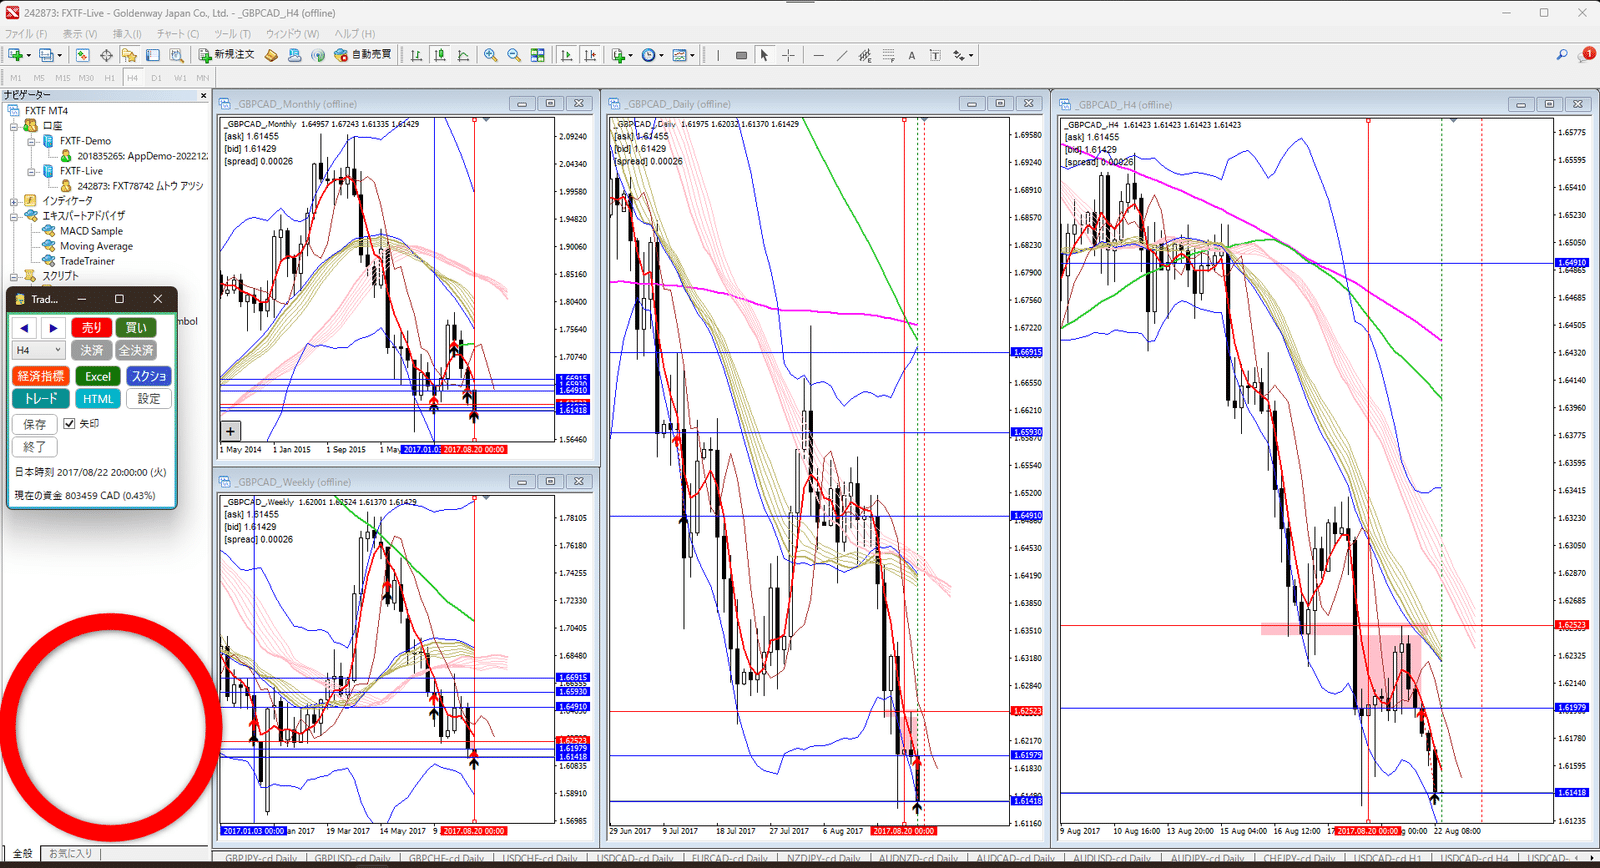Select the D1 timeframe toolbar button
This screenshot has width=1600, height=868.
tap(156, 77)
